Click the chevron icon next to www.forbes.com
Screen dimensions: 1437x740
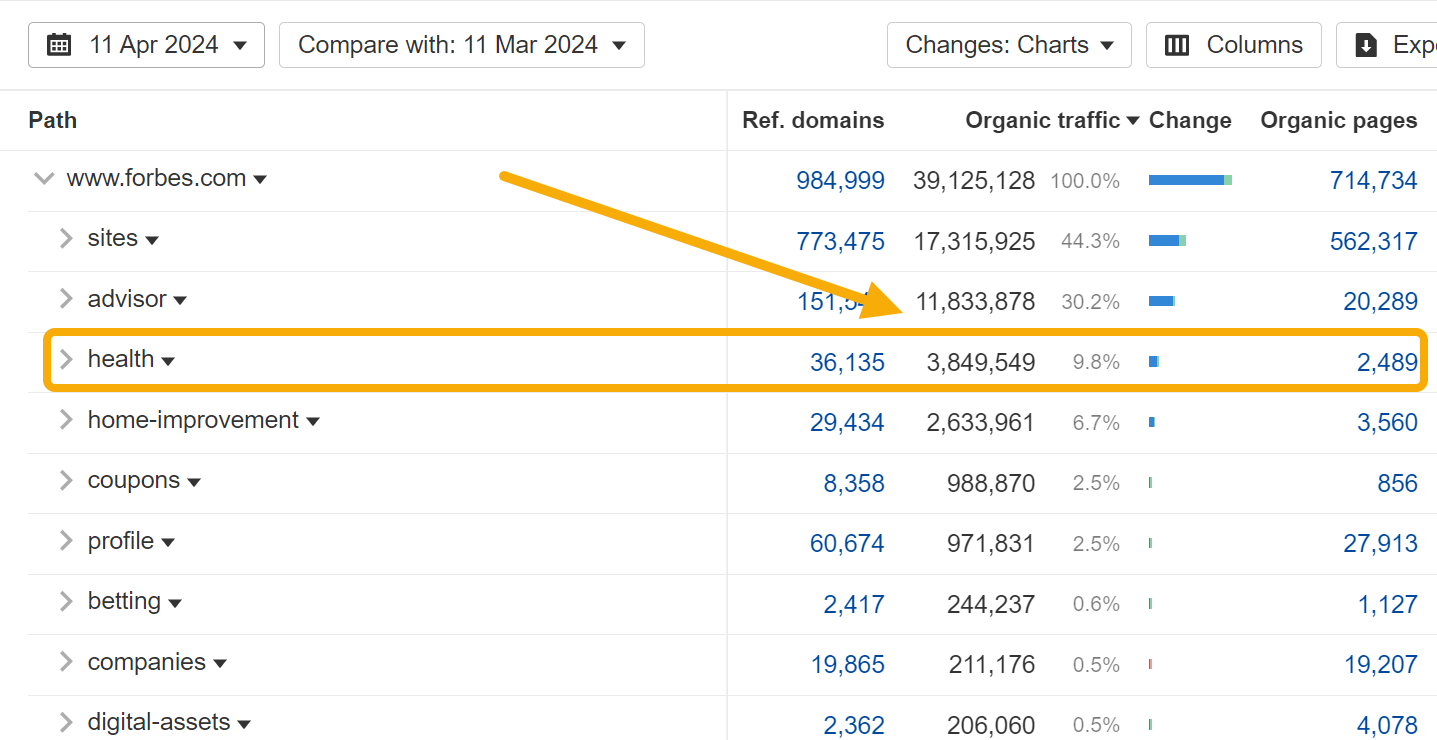point(261,179)
